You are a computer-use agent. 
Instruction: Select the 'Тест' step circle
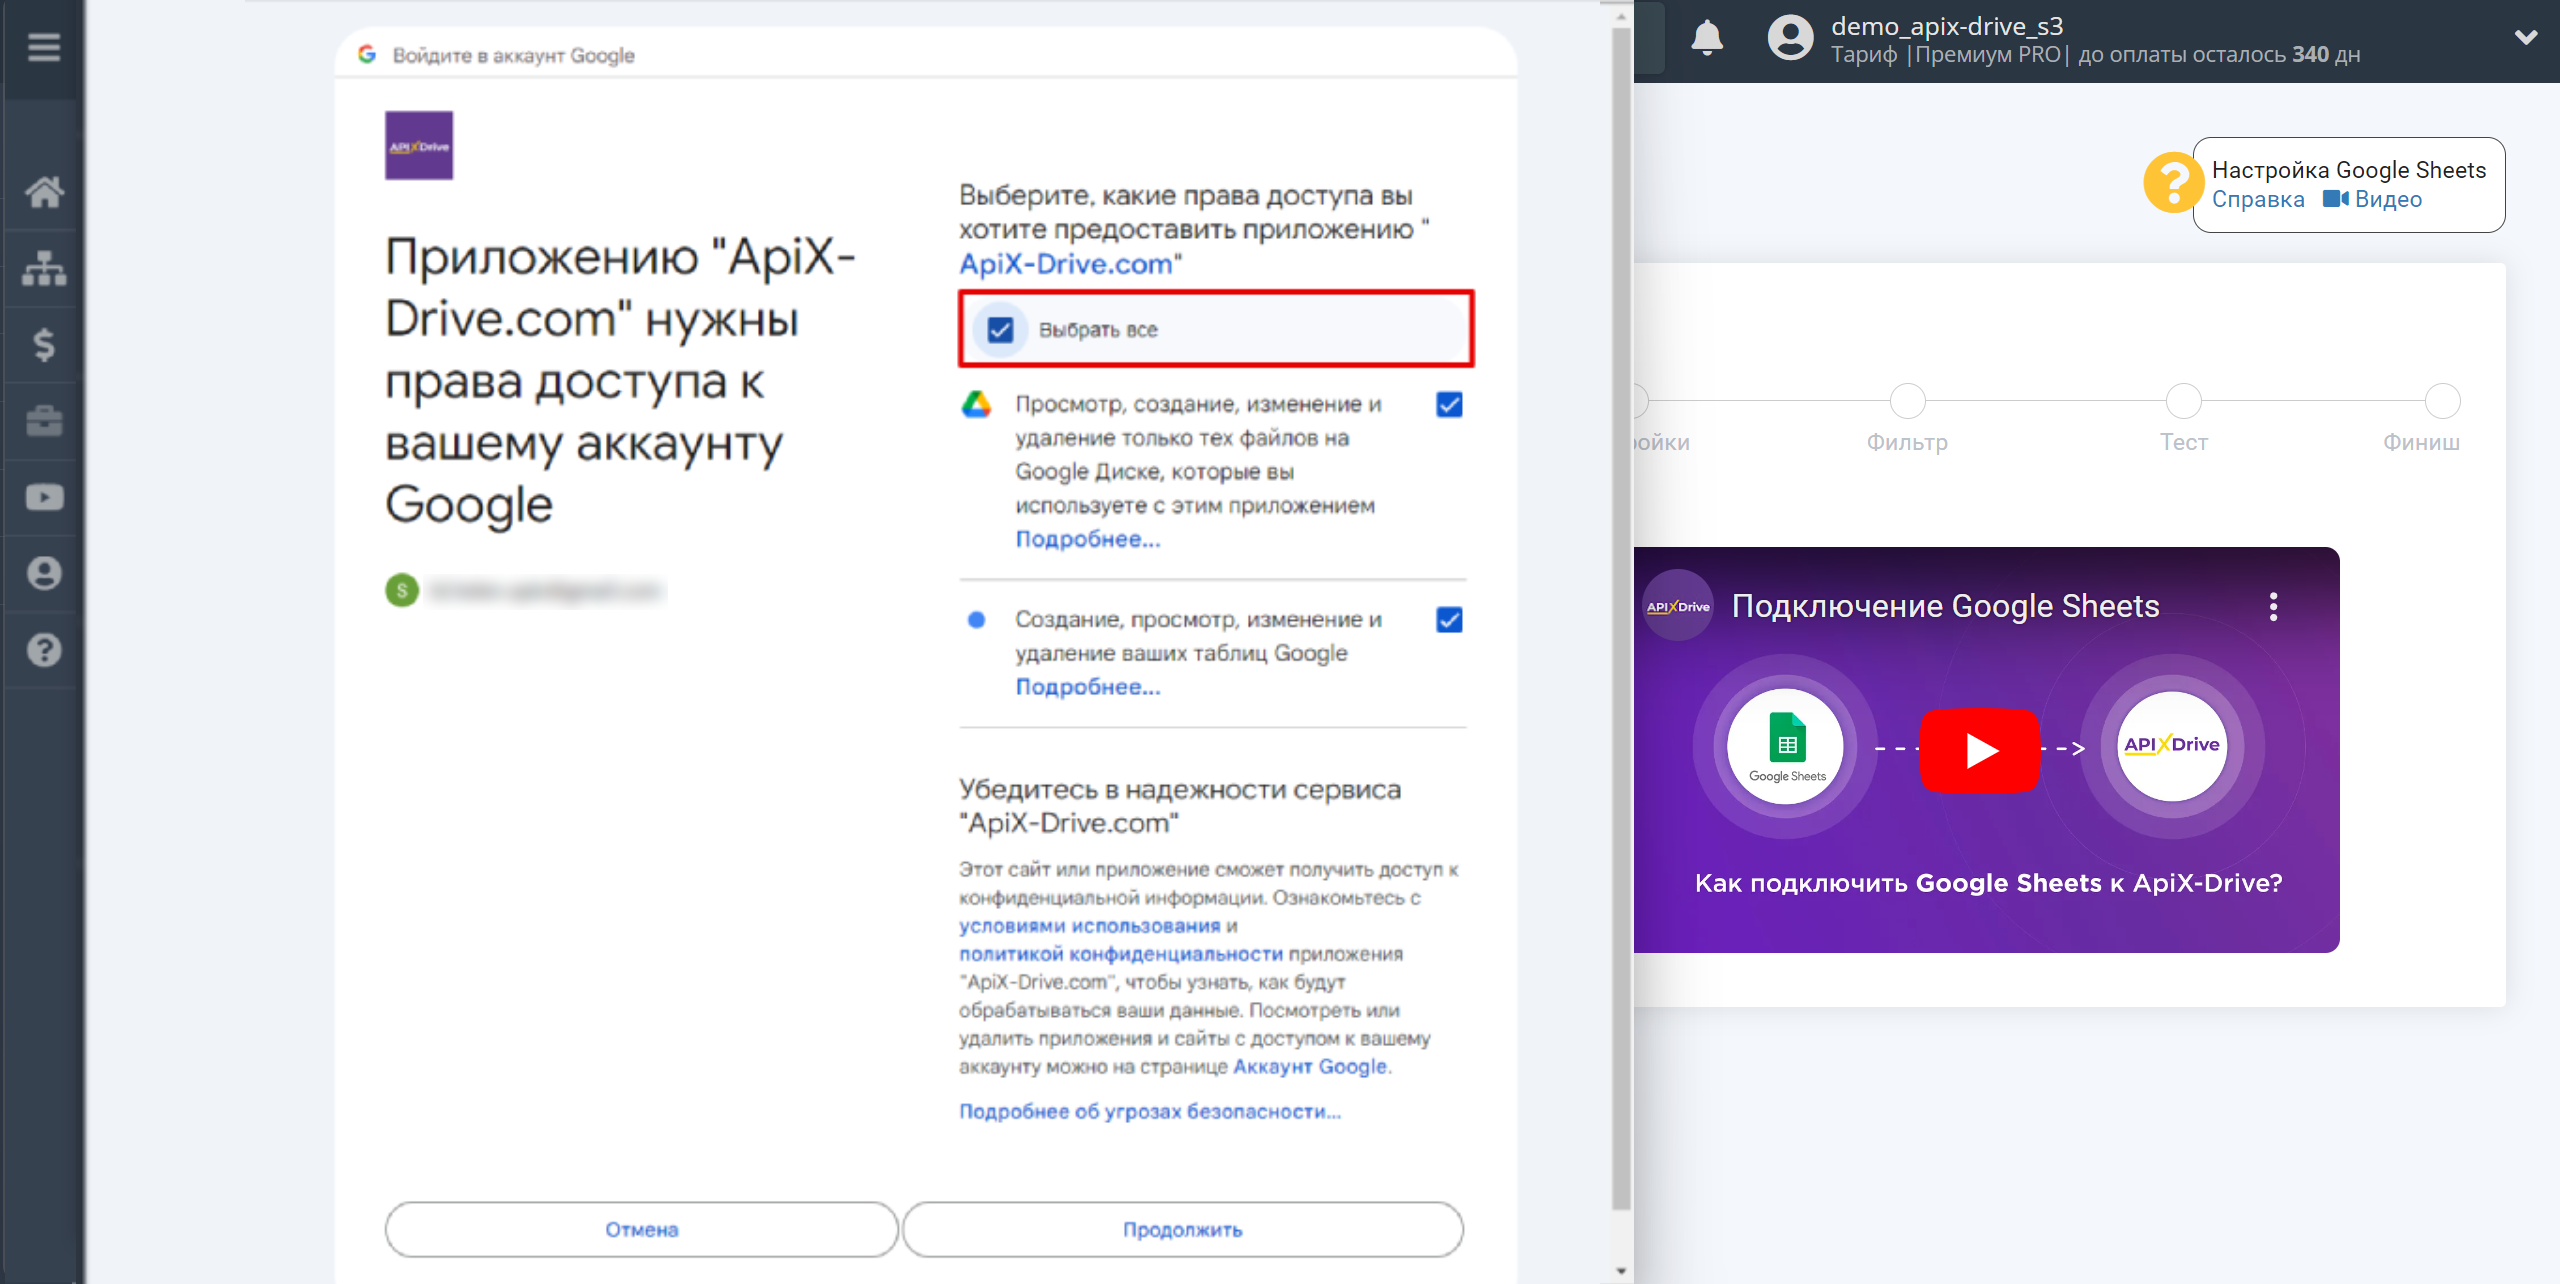point(2183,401)
